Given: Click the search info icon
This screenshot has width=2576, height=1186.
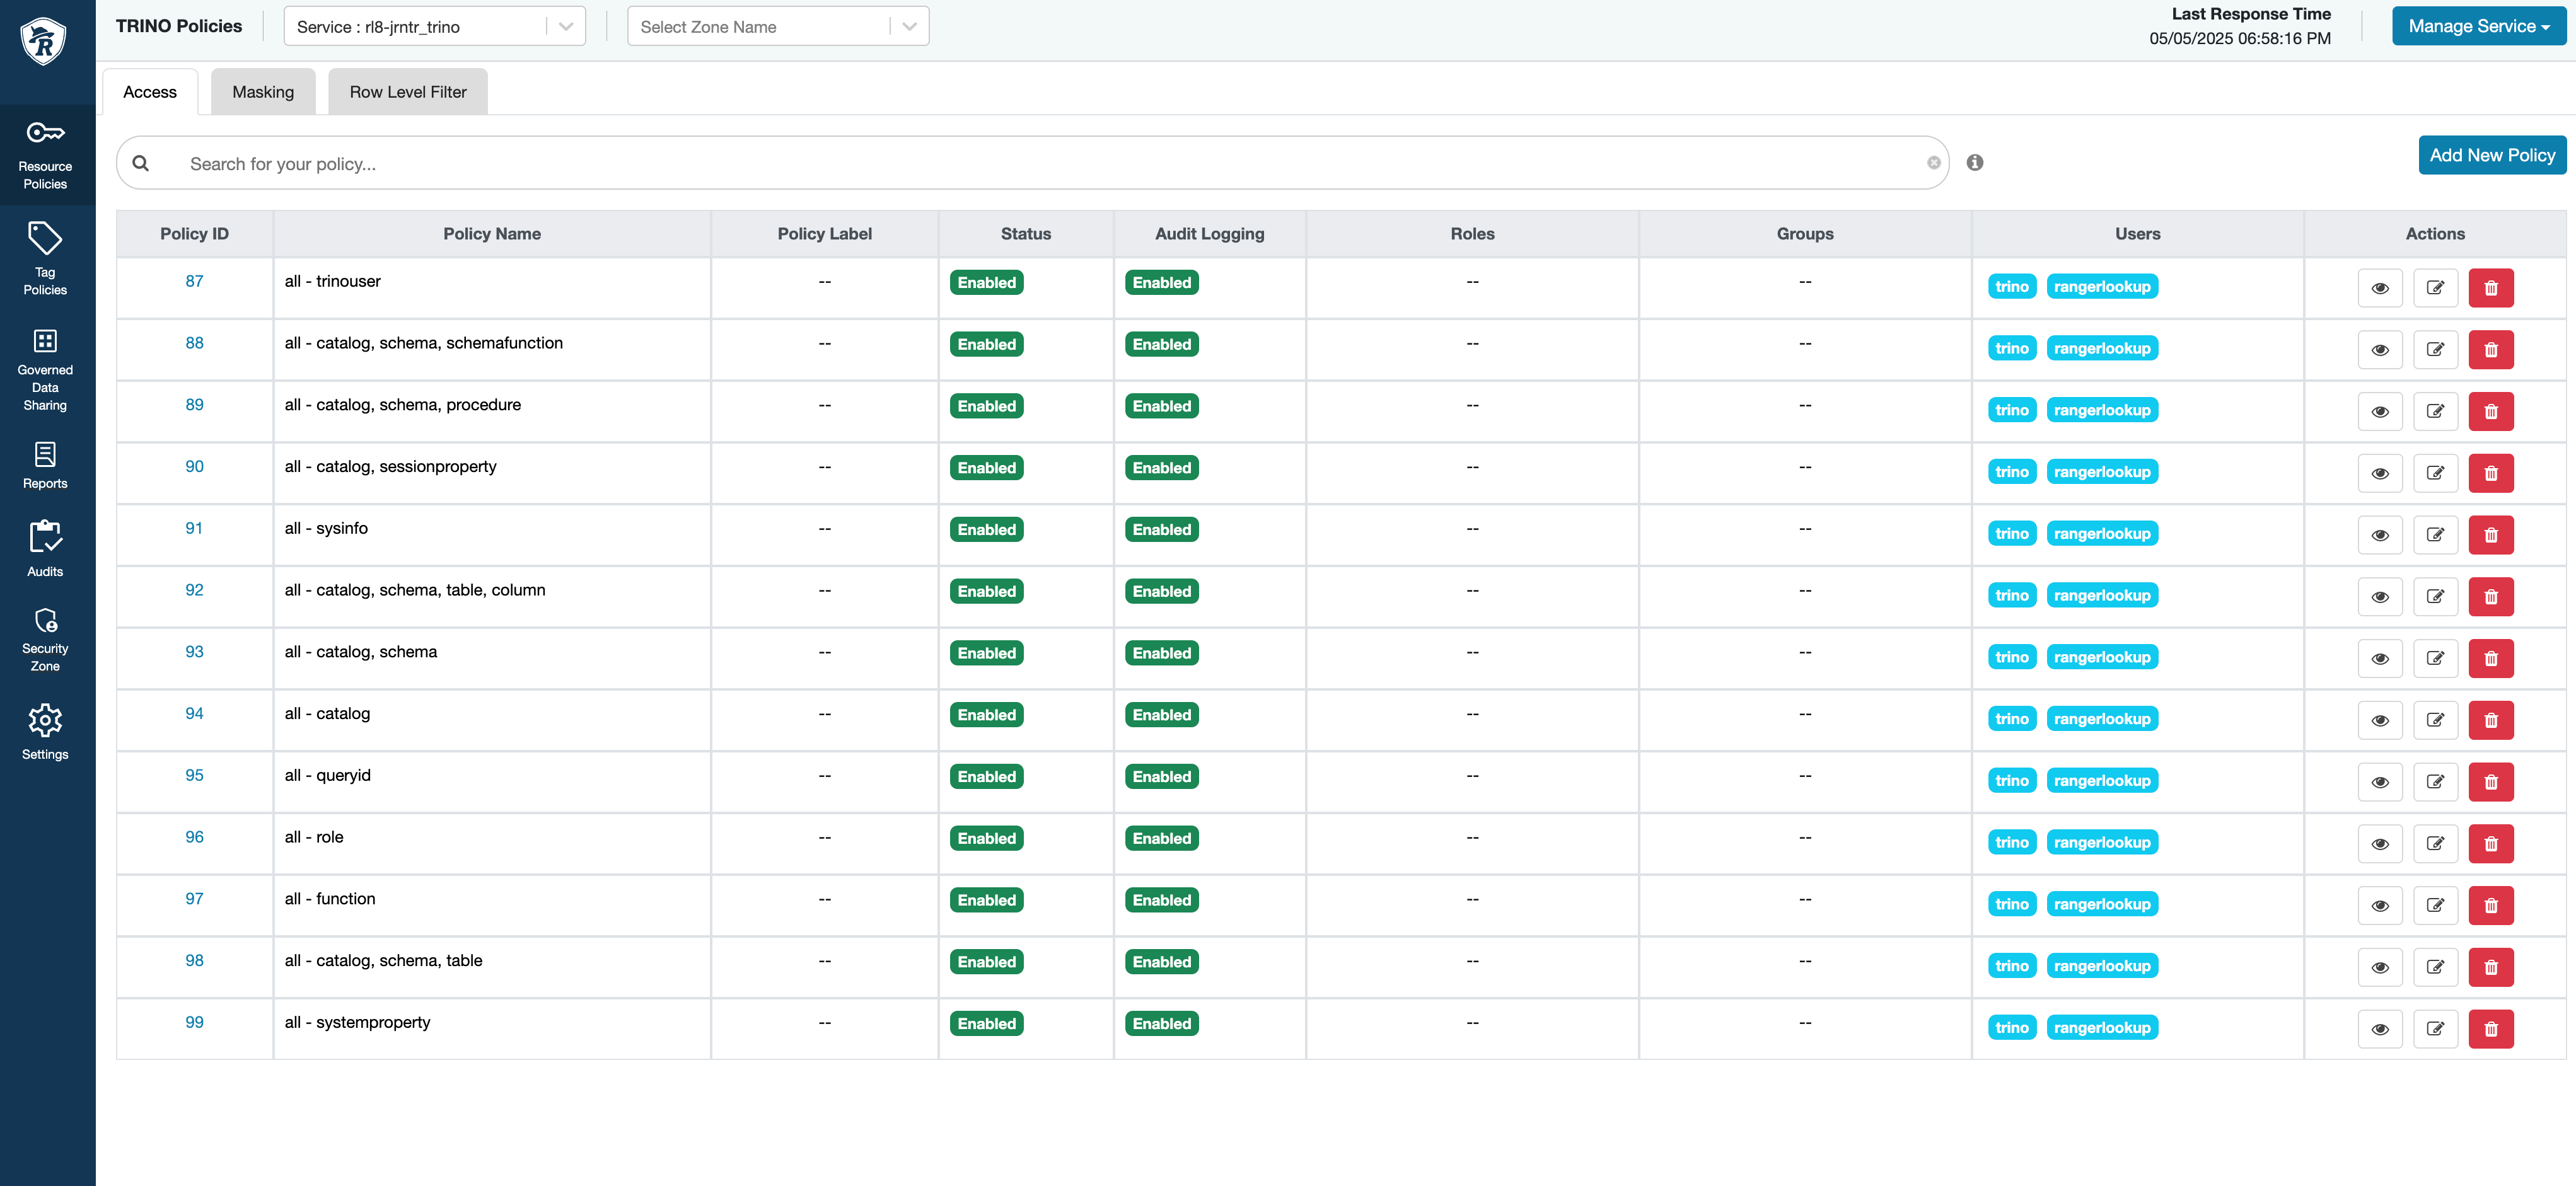Looking at the screenshot, I should click(1974, 162).
